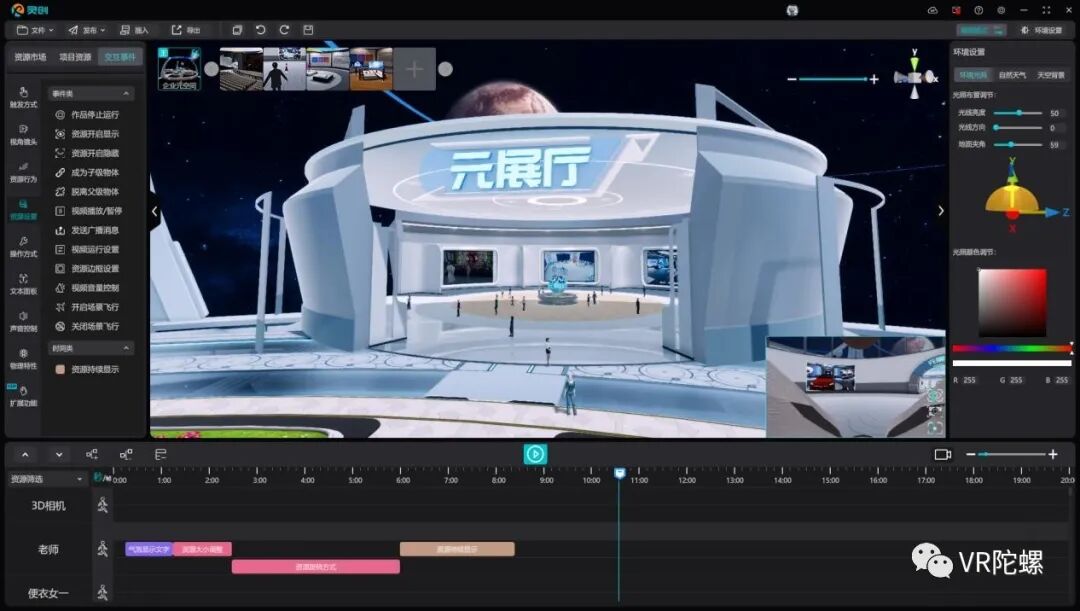Collapse right panel with right arrow
1080x611 pixels.
[941, 211]
